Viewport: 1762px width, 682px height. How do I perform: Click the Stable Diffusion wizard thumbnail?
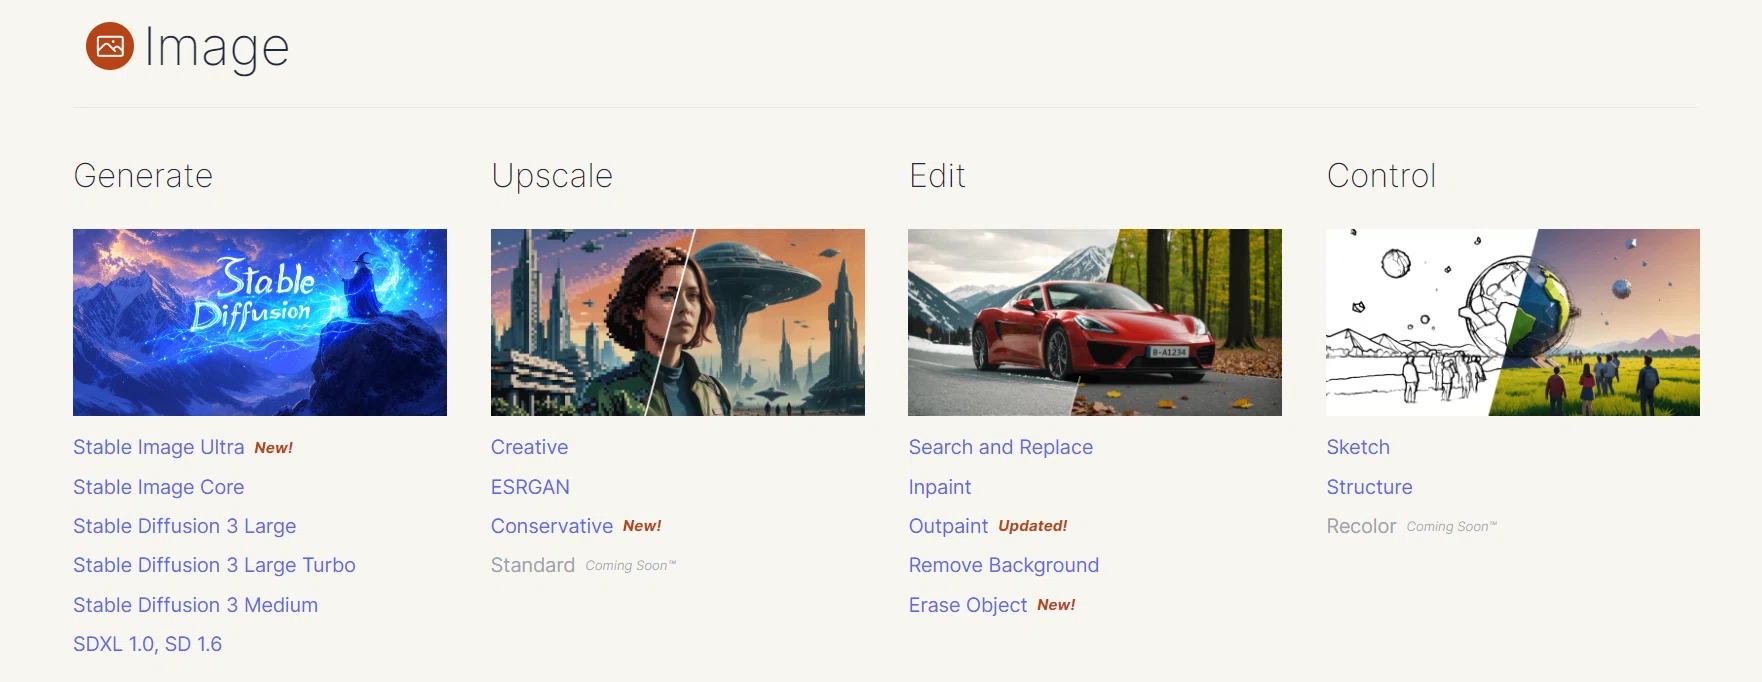click(x=260, y=322)
